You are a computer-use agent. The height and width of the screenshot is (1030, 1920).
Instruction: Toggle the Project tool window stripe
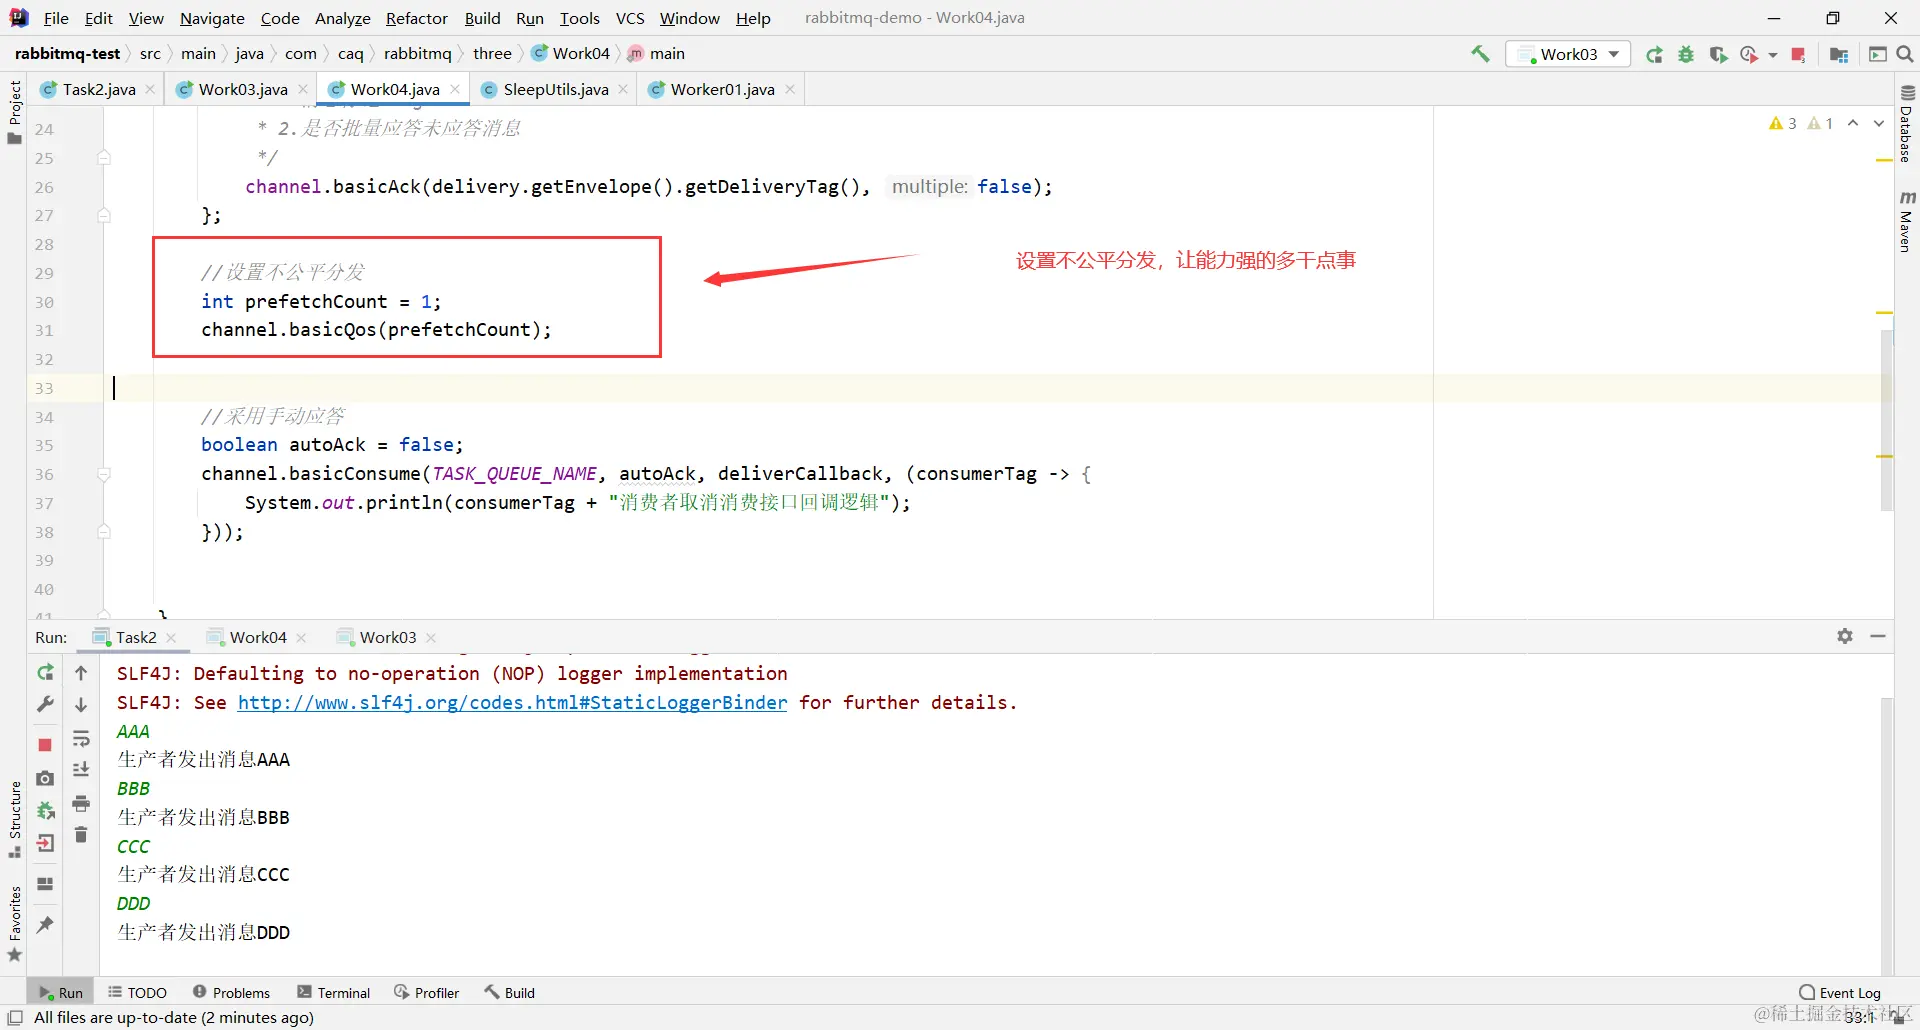(x=14, y=112)
